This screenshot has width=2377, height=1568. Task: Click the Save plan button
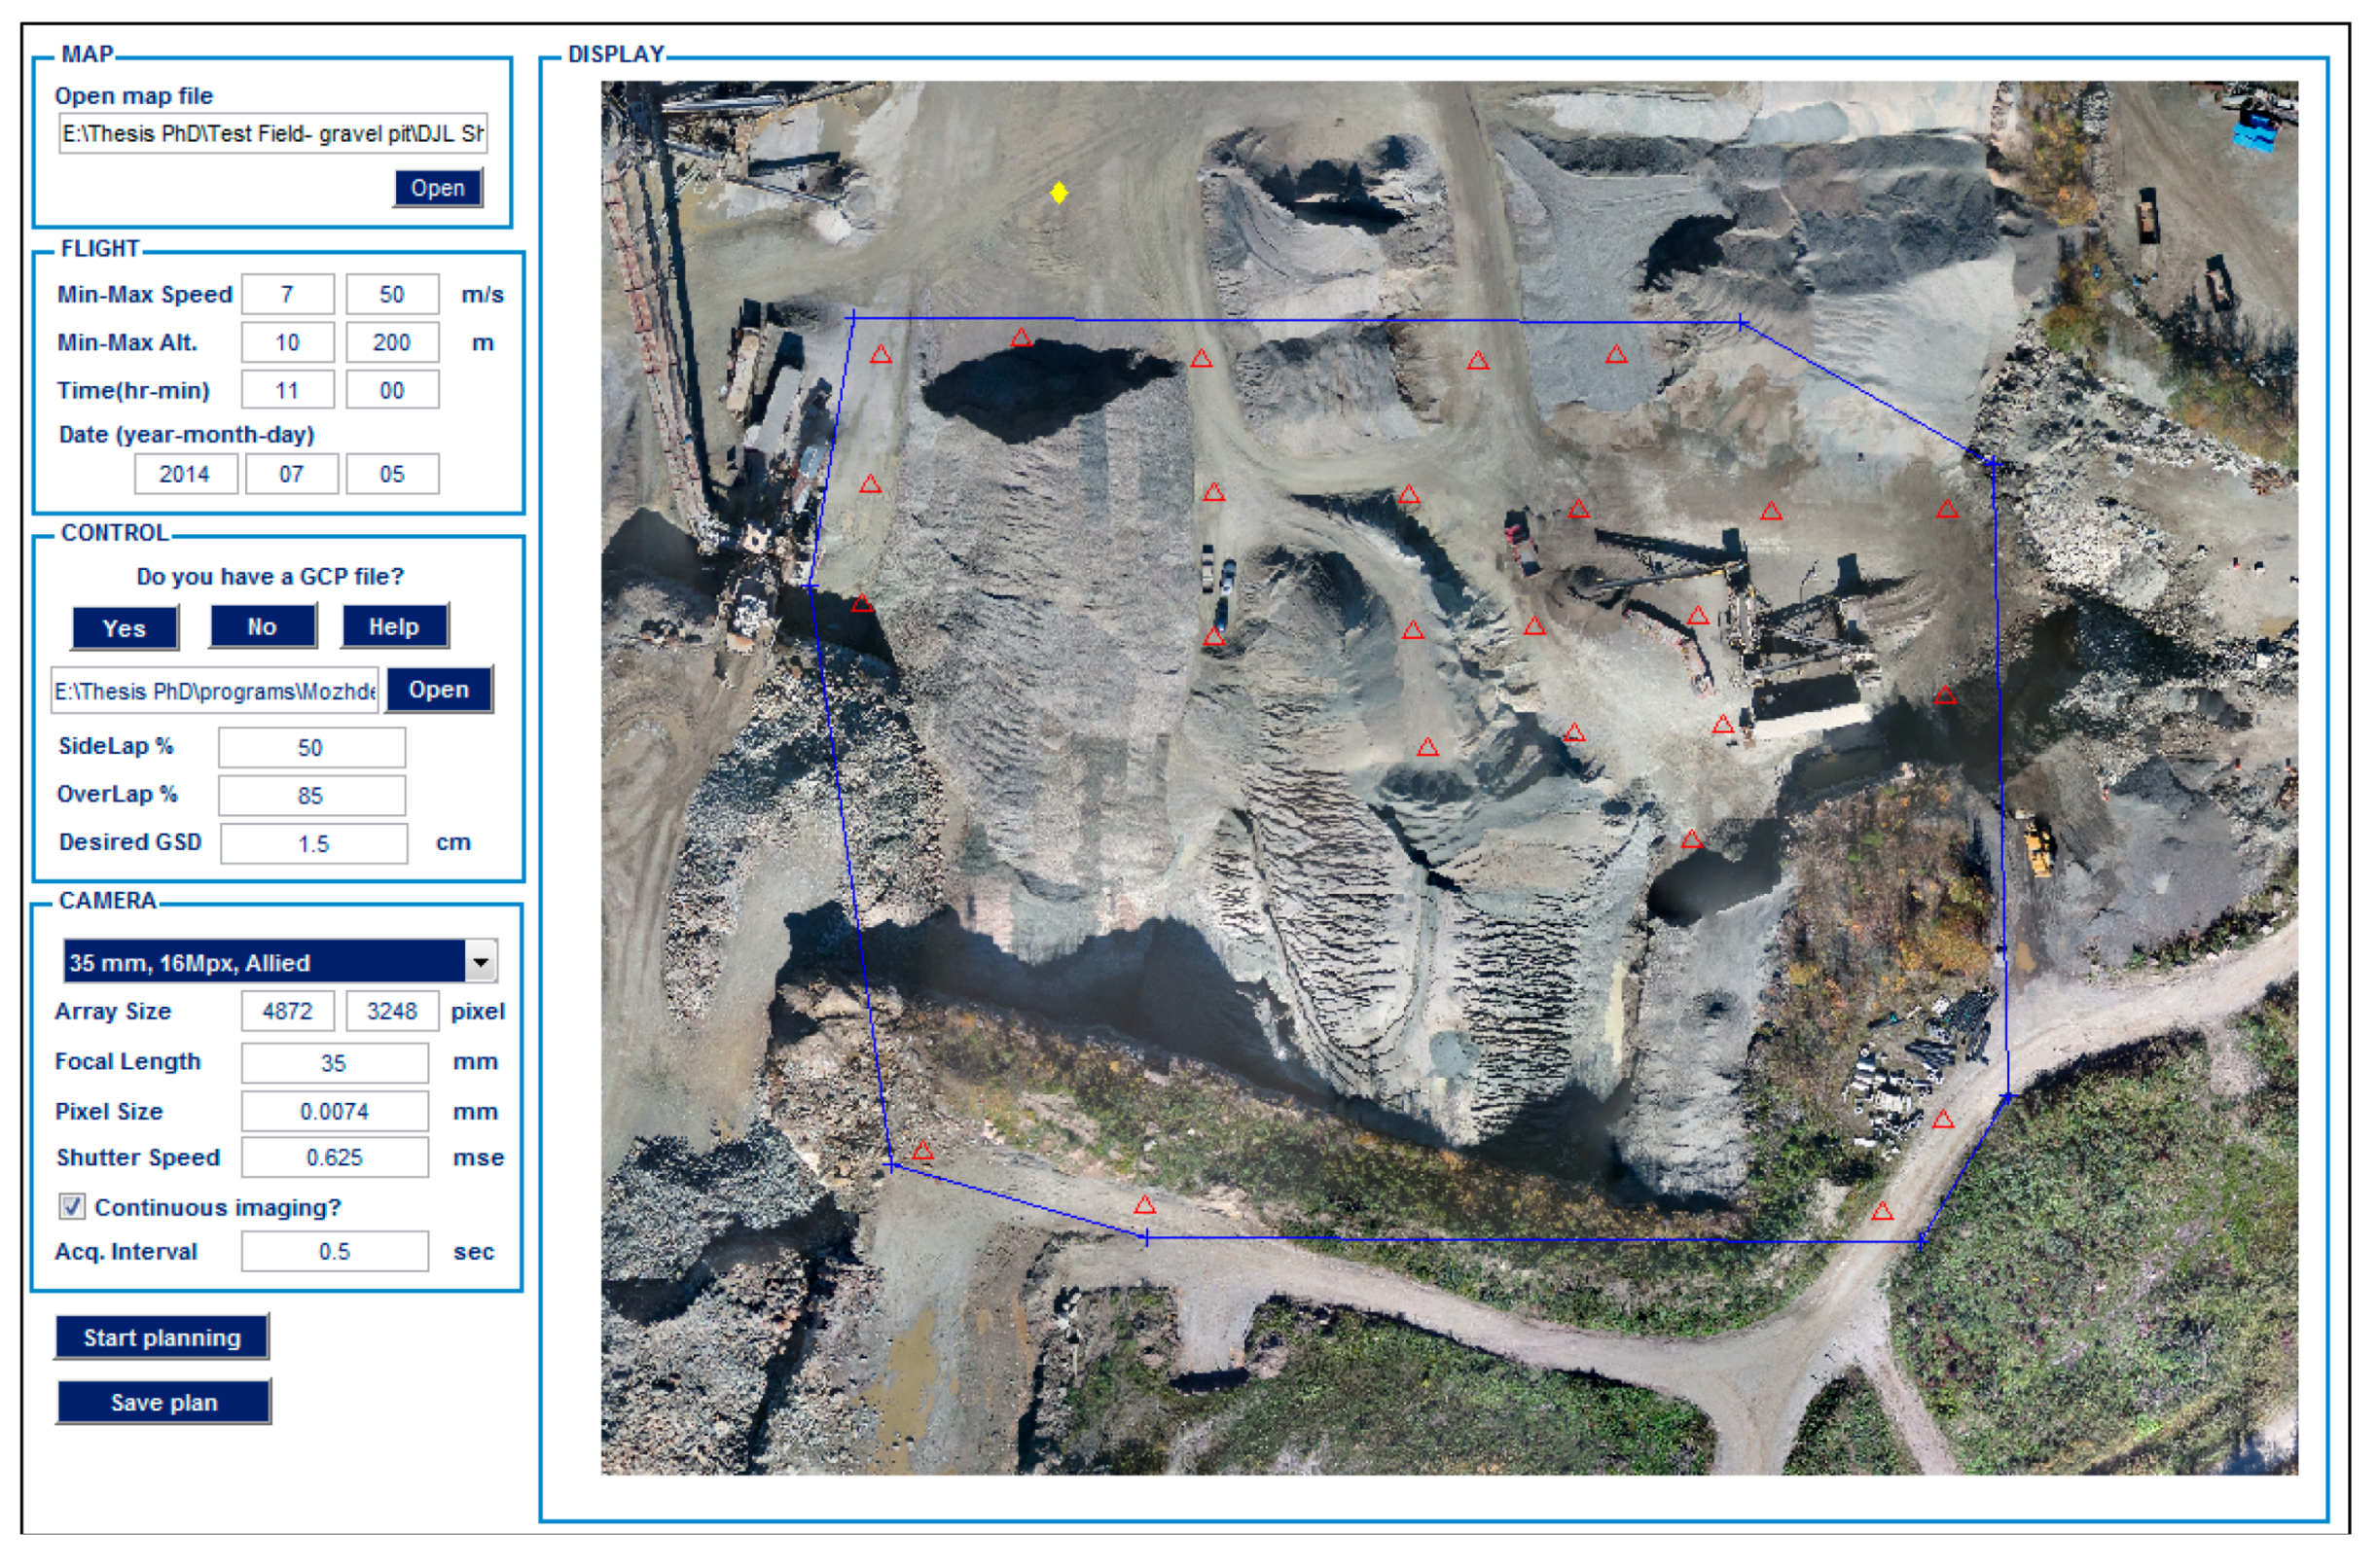click(x=164, y=1403)
